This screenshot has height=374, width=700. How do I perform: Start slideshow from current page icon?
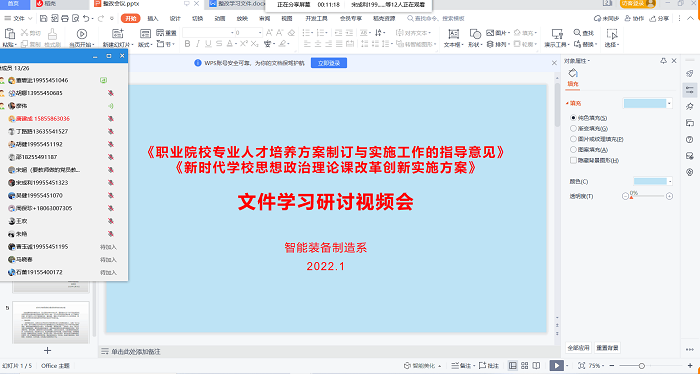tap(82, 34)
